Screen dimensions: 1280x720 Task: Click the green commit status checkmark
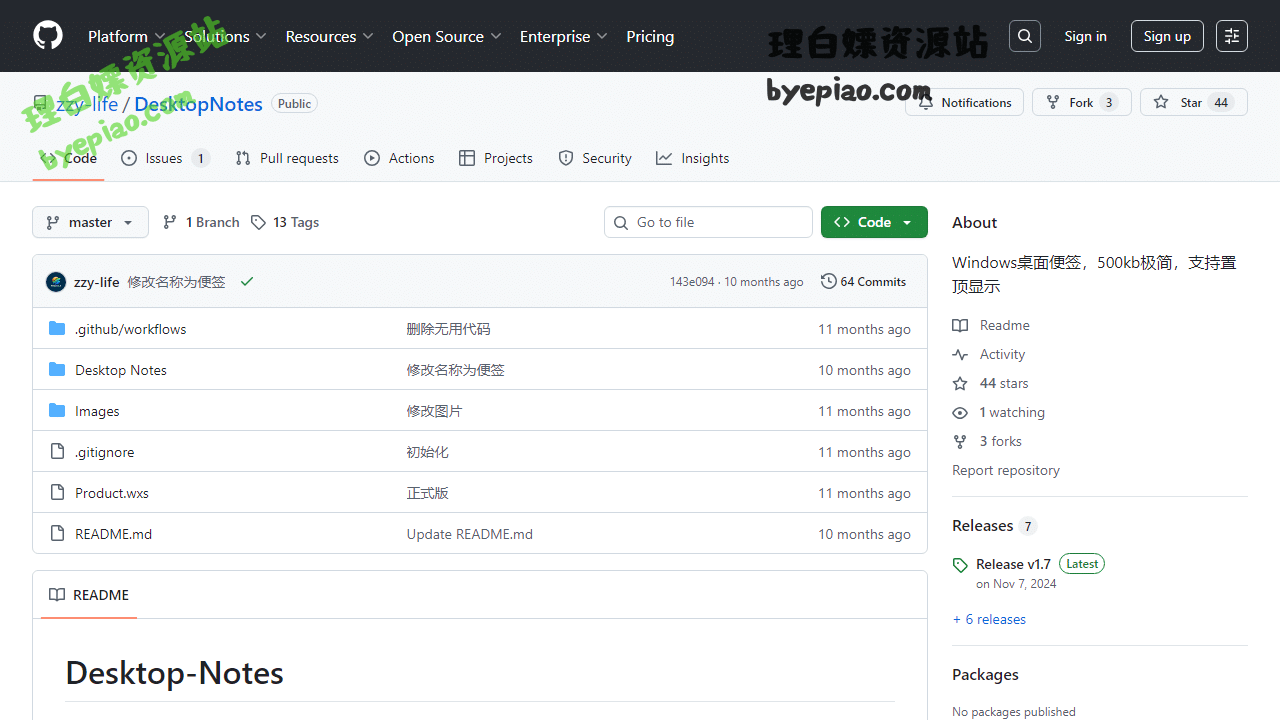point(247,282)
